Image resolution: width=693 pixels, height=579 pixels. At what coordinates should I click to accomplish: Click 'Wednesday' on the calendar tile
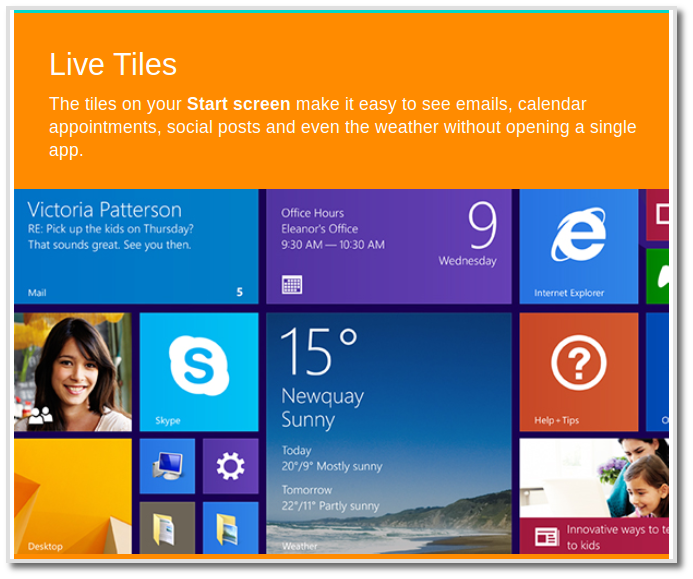coord(468,261)
